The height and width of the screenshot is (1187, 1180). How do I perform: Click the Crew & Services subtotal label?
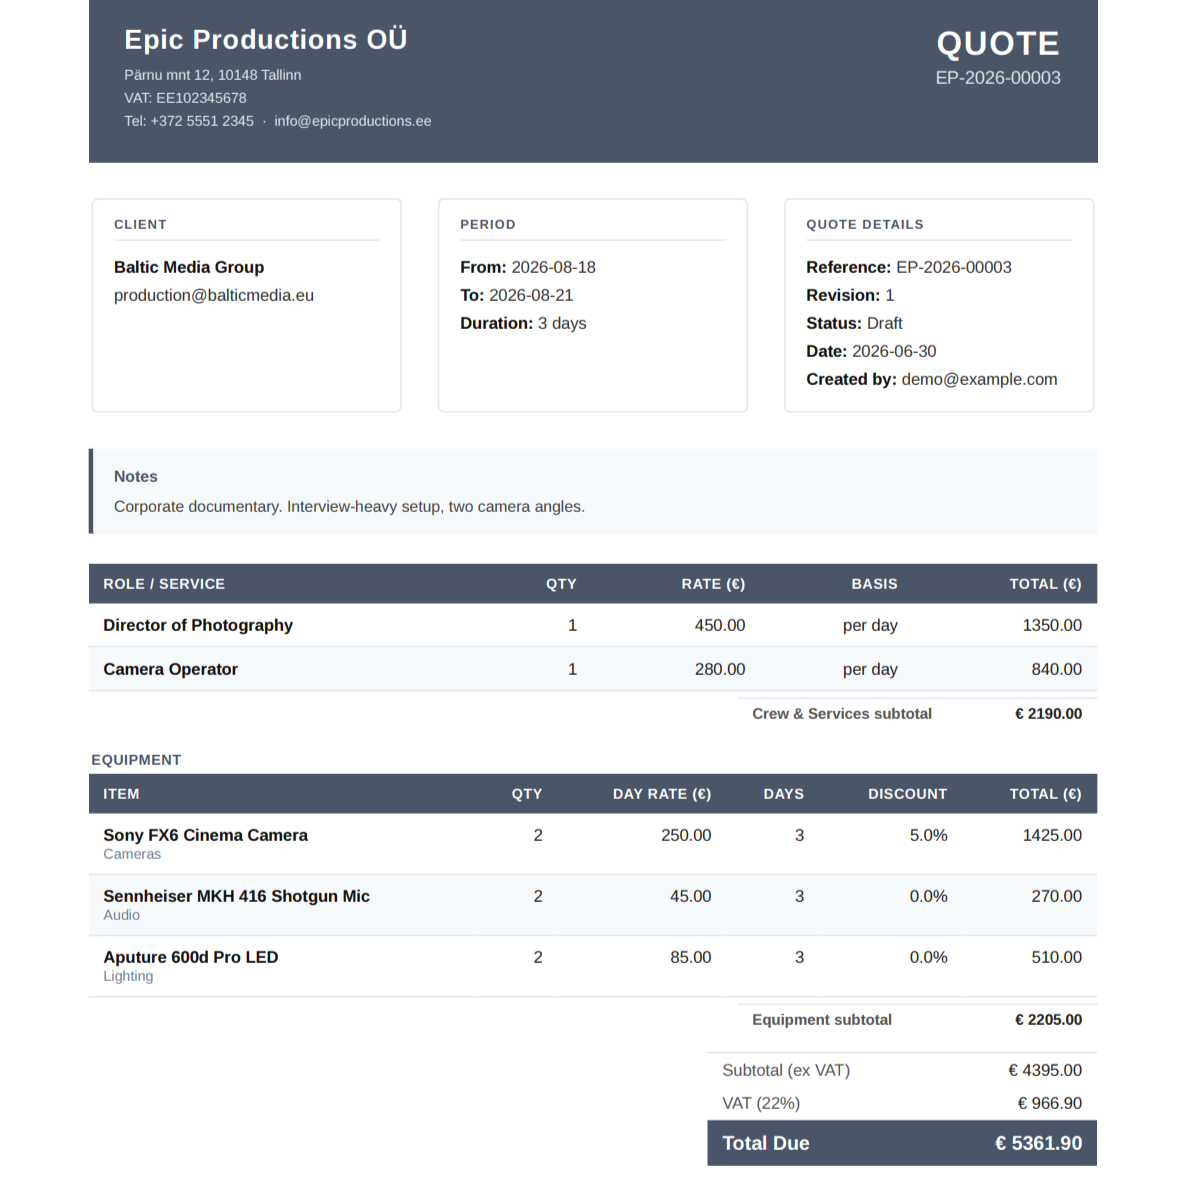click(842, 714)
